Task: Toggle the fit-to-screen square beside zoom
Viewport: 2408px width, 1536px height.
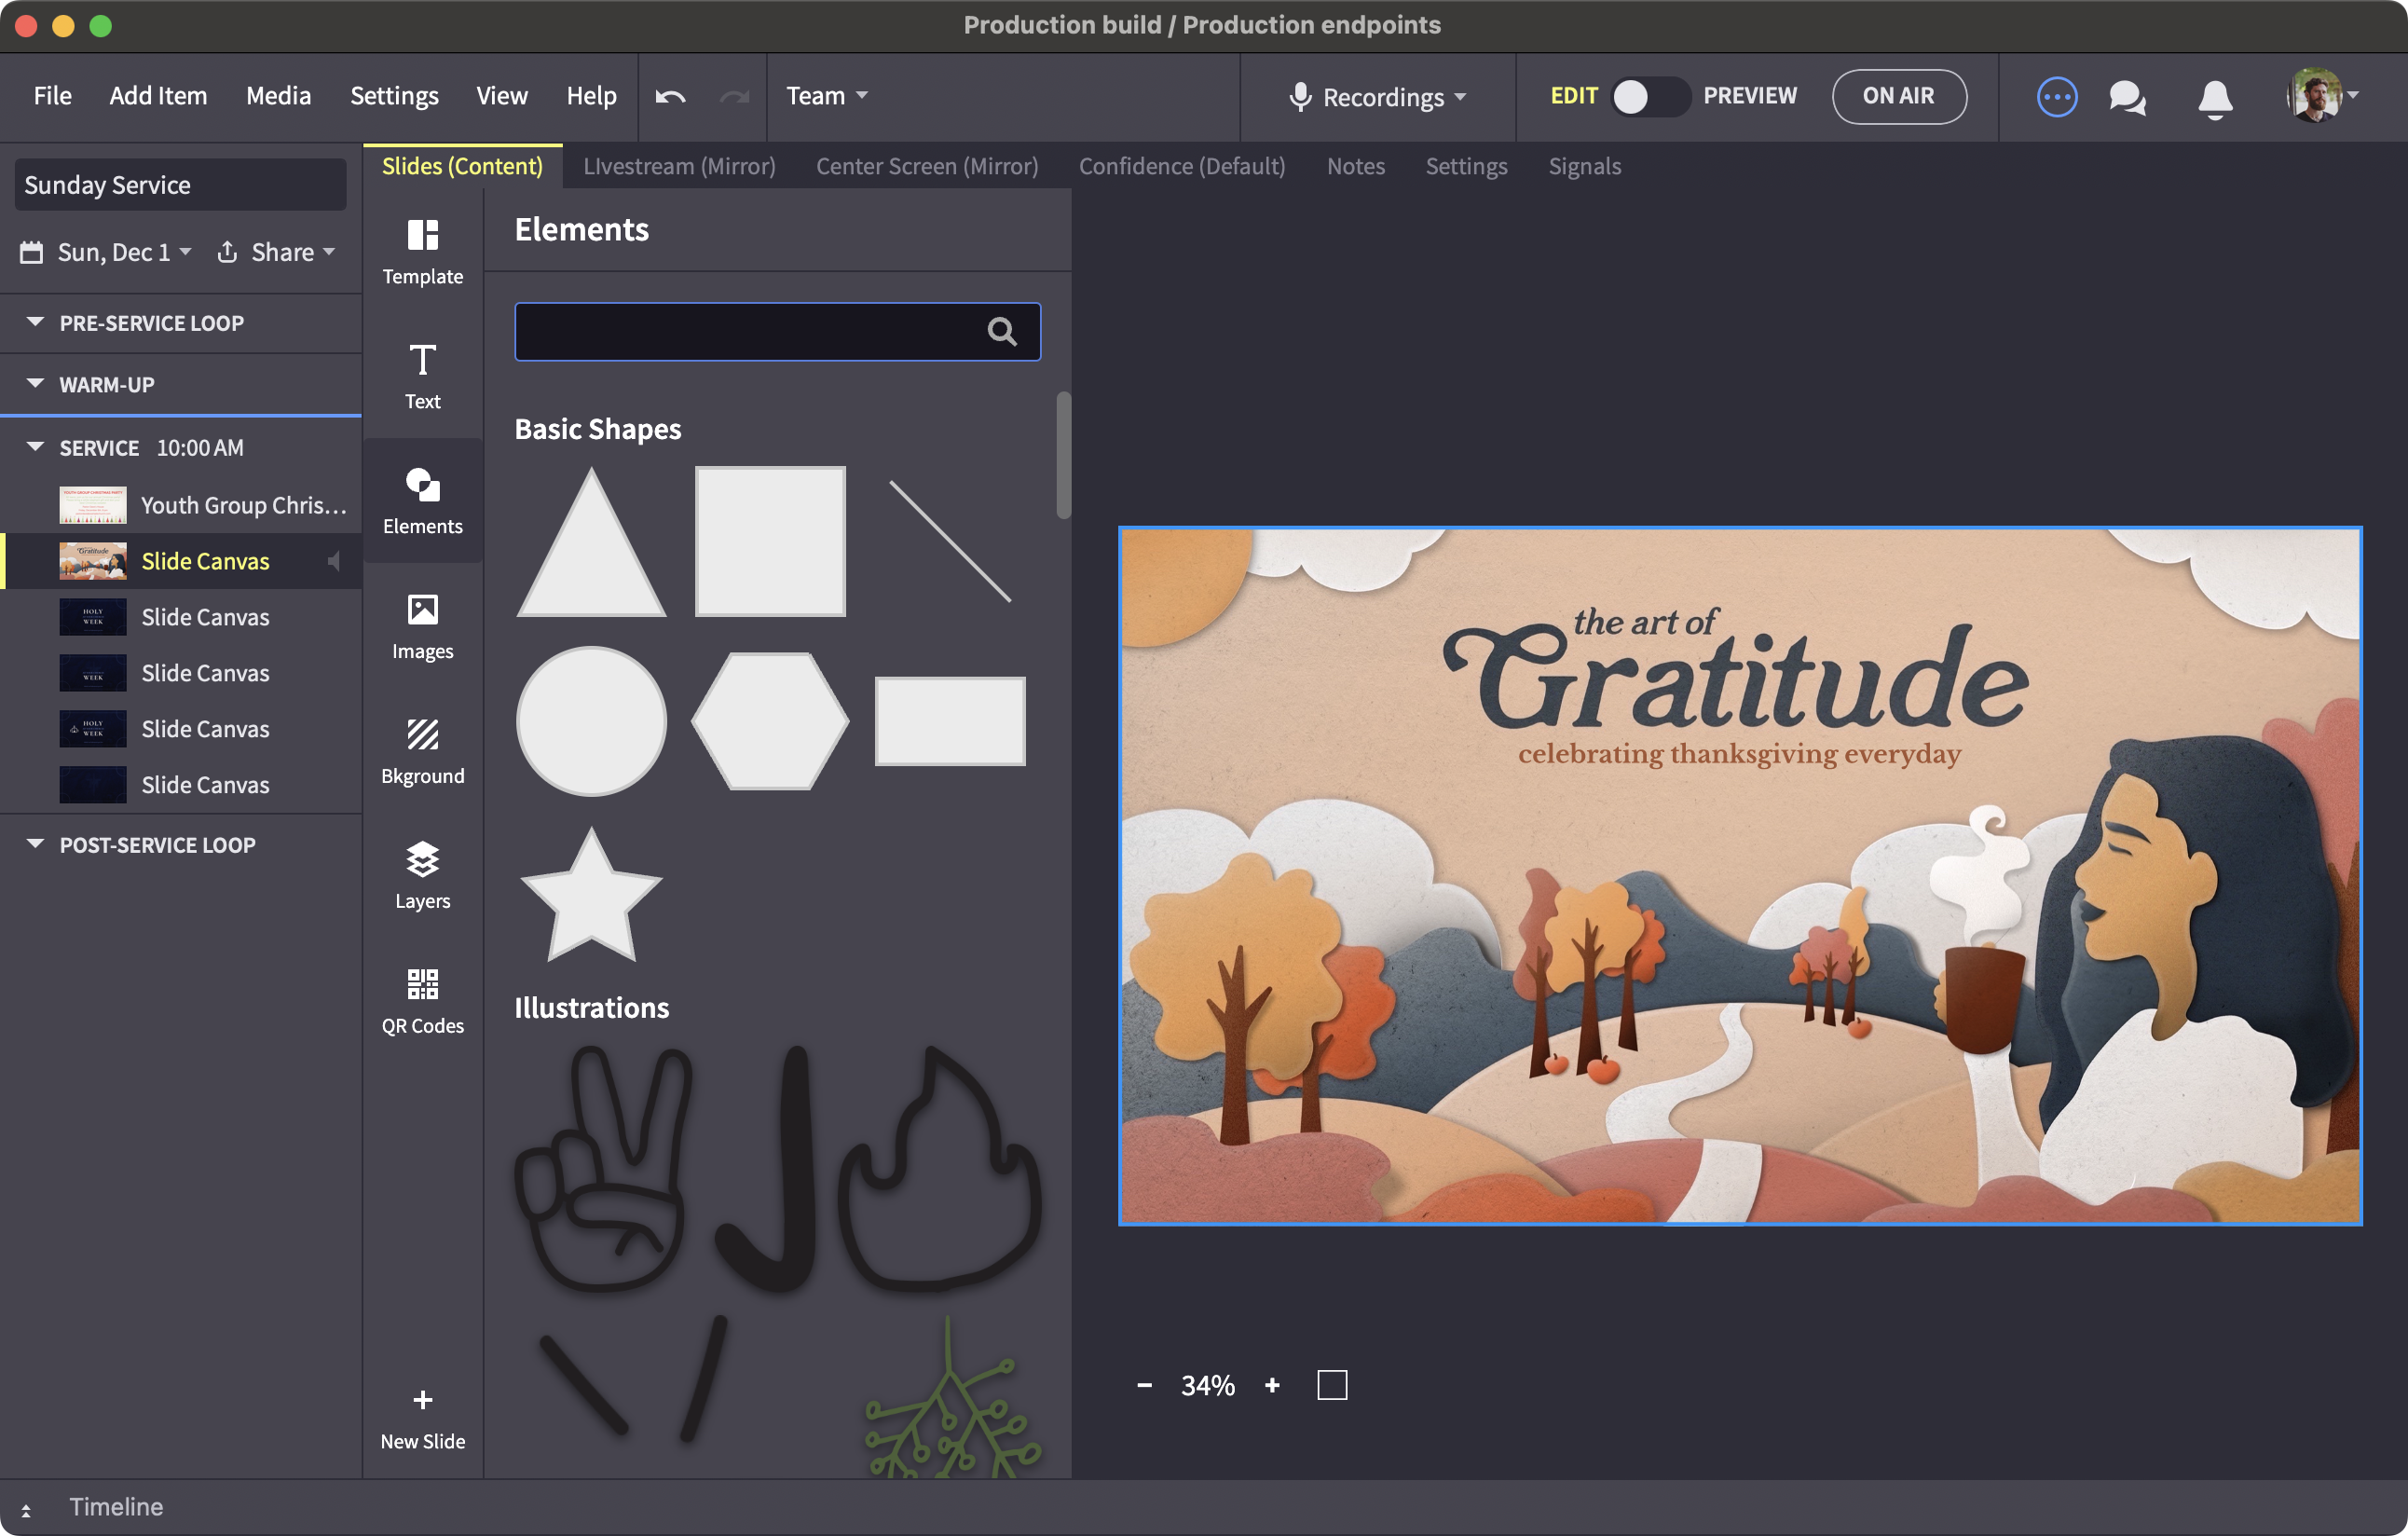Action: (x=1332, y=1385)
